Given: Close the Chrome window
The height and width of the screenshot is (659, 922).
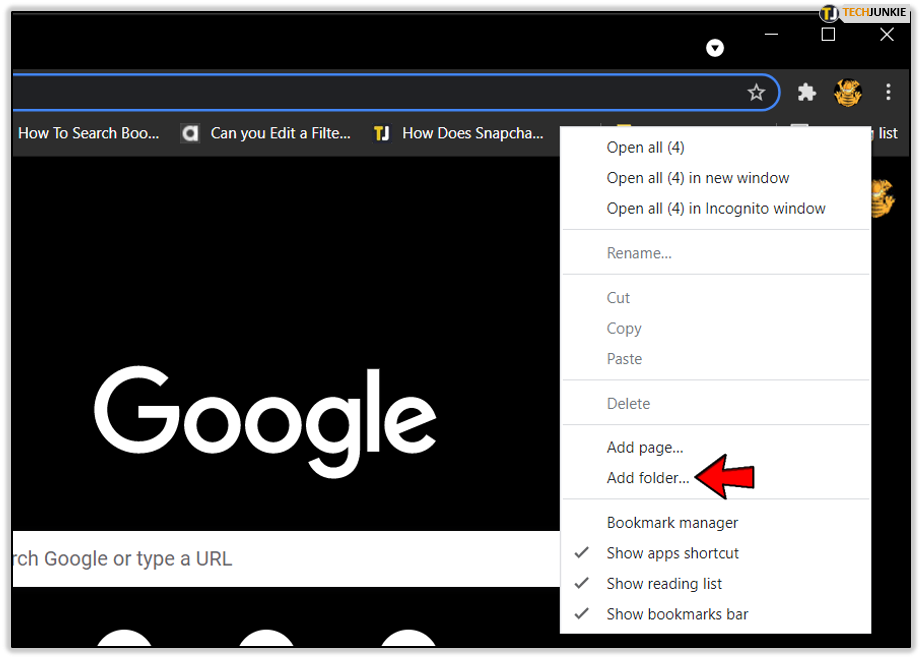Looking at the screenshot, I should 887,35.
